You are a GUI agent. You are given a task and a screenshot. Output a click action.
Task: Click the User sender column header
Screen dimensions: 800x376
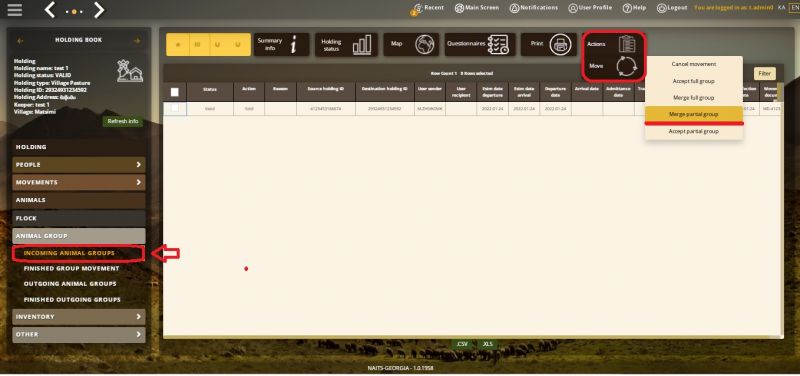pyautogui.click(x=430, y=92)
